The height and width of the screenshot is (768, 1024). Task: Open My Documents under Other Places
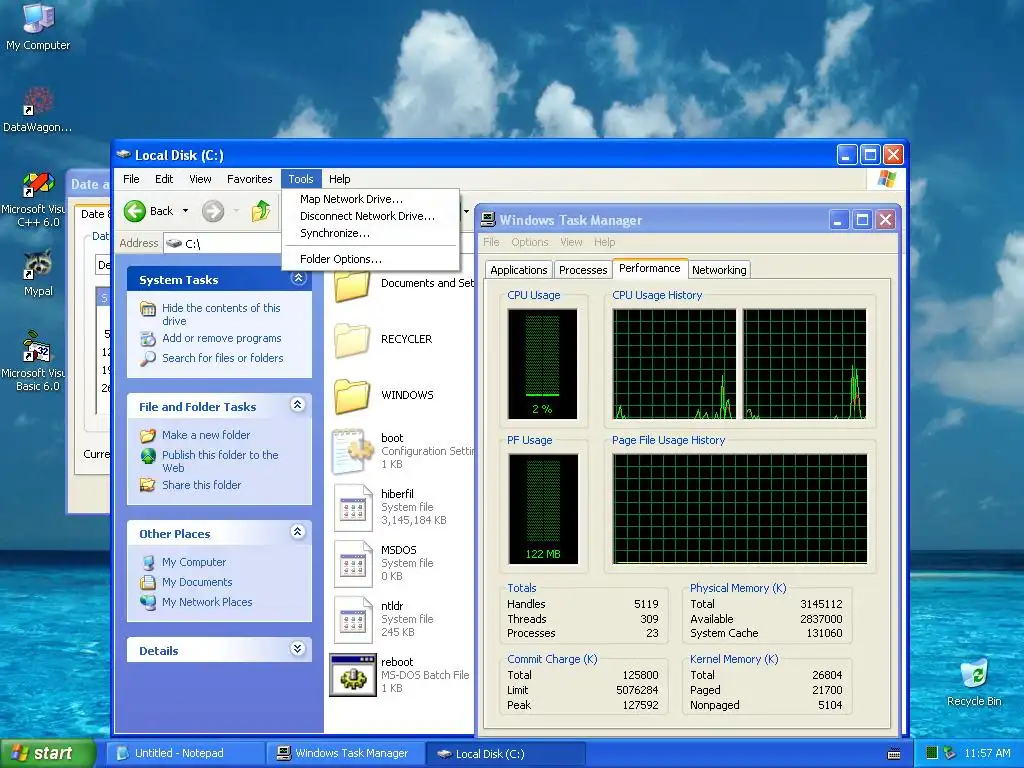point(197,582)
